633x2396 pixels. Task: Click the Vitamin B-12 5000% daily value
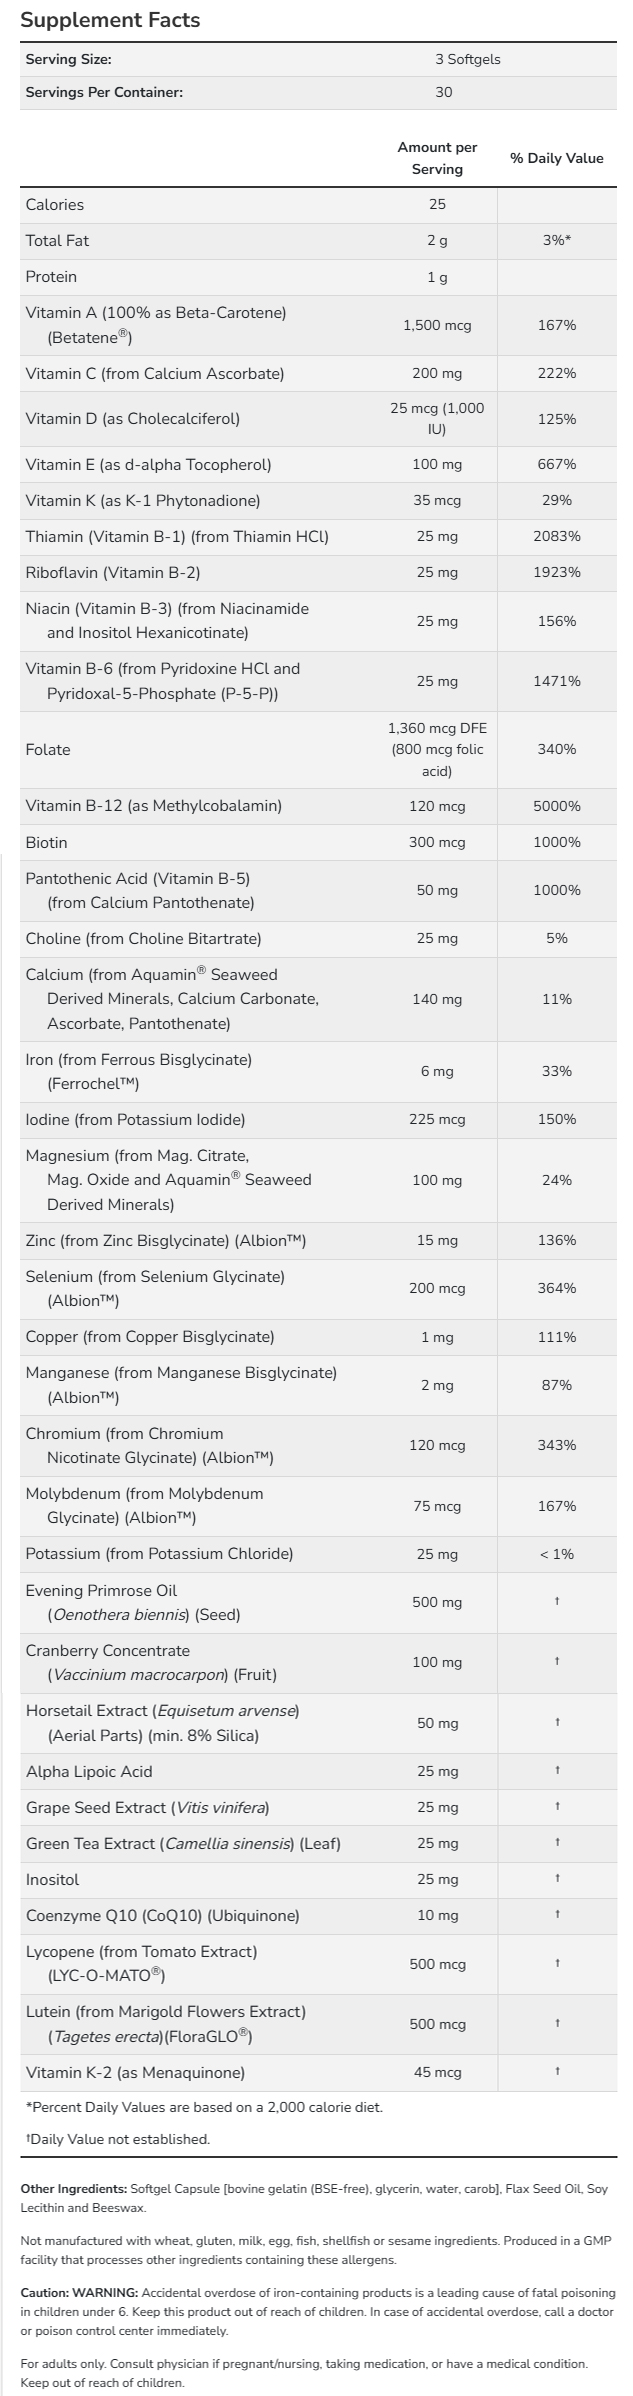click(556, 805)
